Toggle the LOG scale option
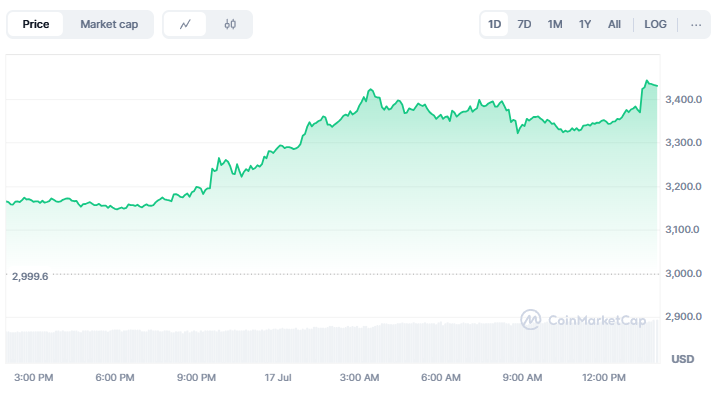This screenshot has width=716, height=393. tap(655, 24)
